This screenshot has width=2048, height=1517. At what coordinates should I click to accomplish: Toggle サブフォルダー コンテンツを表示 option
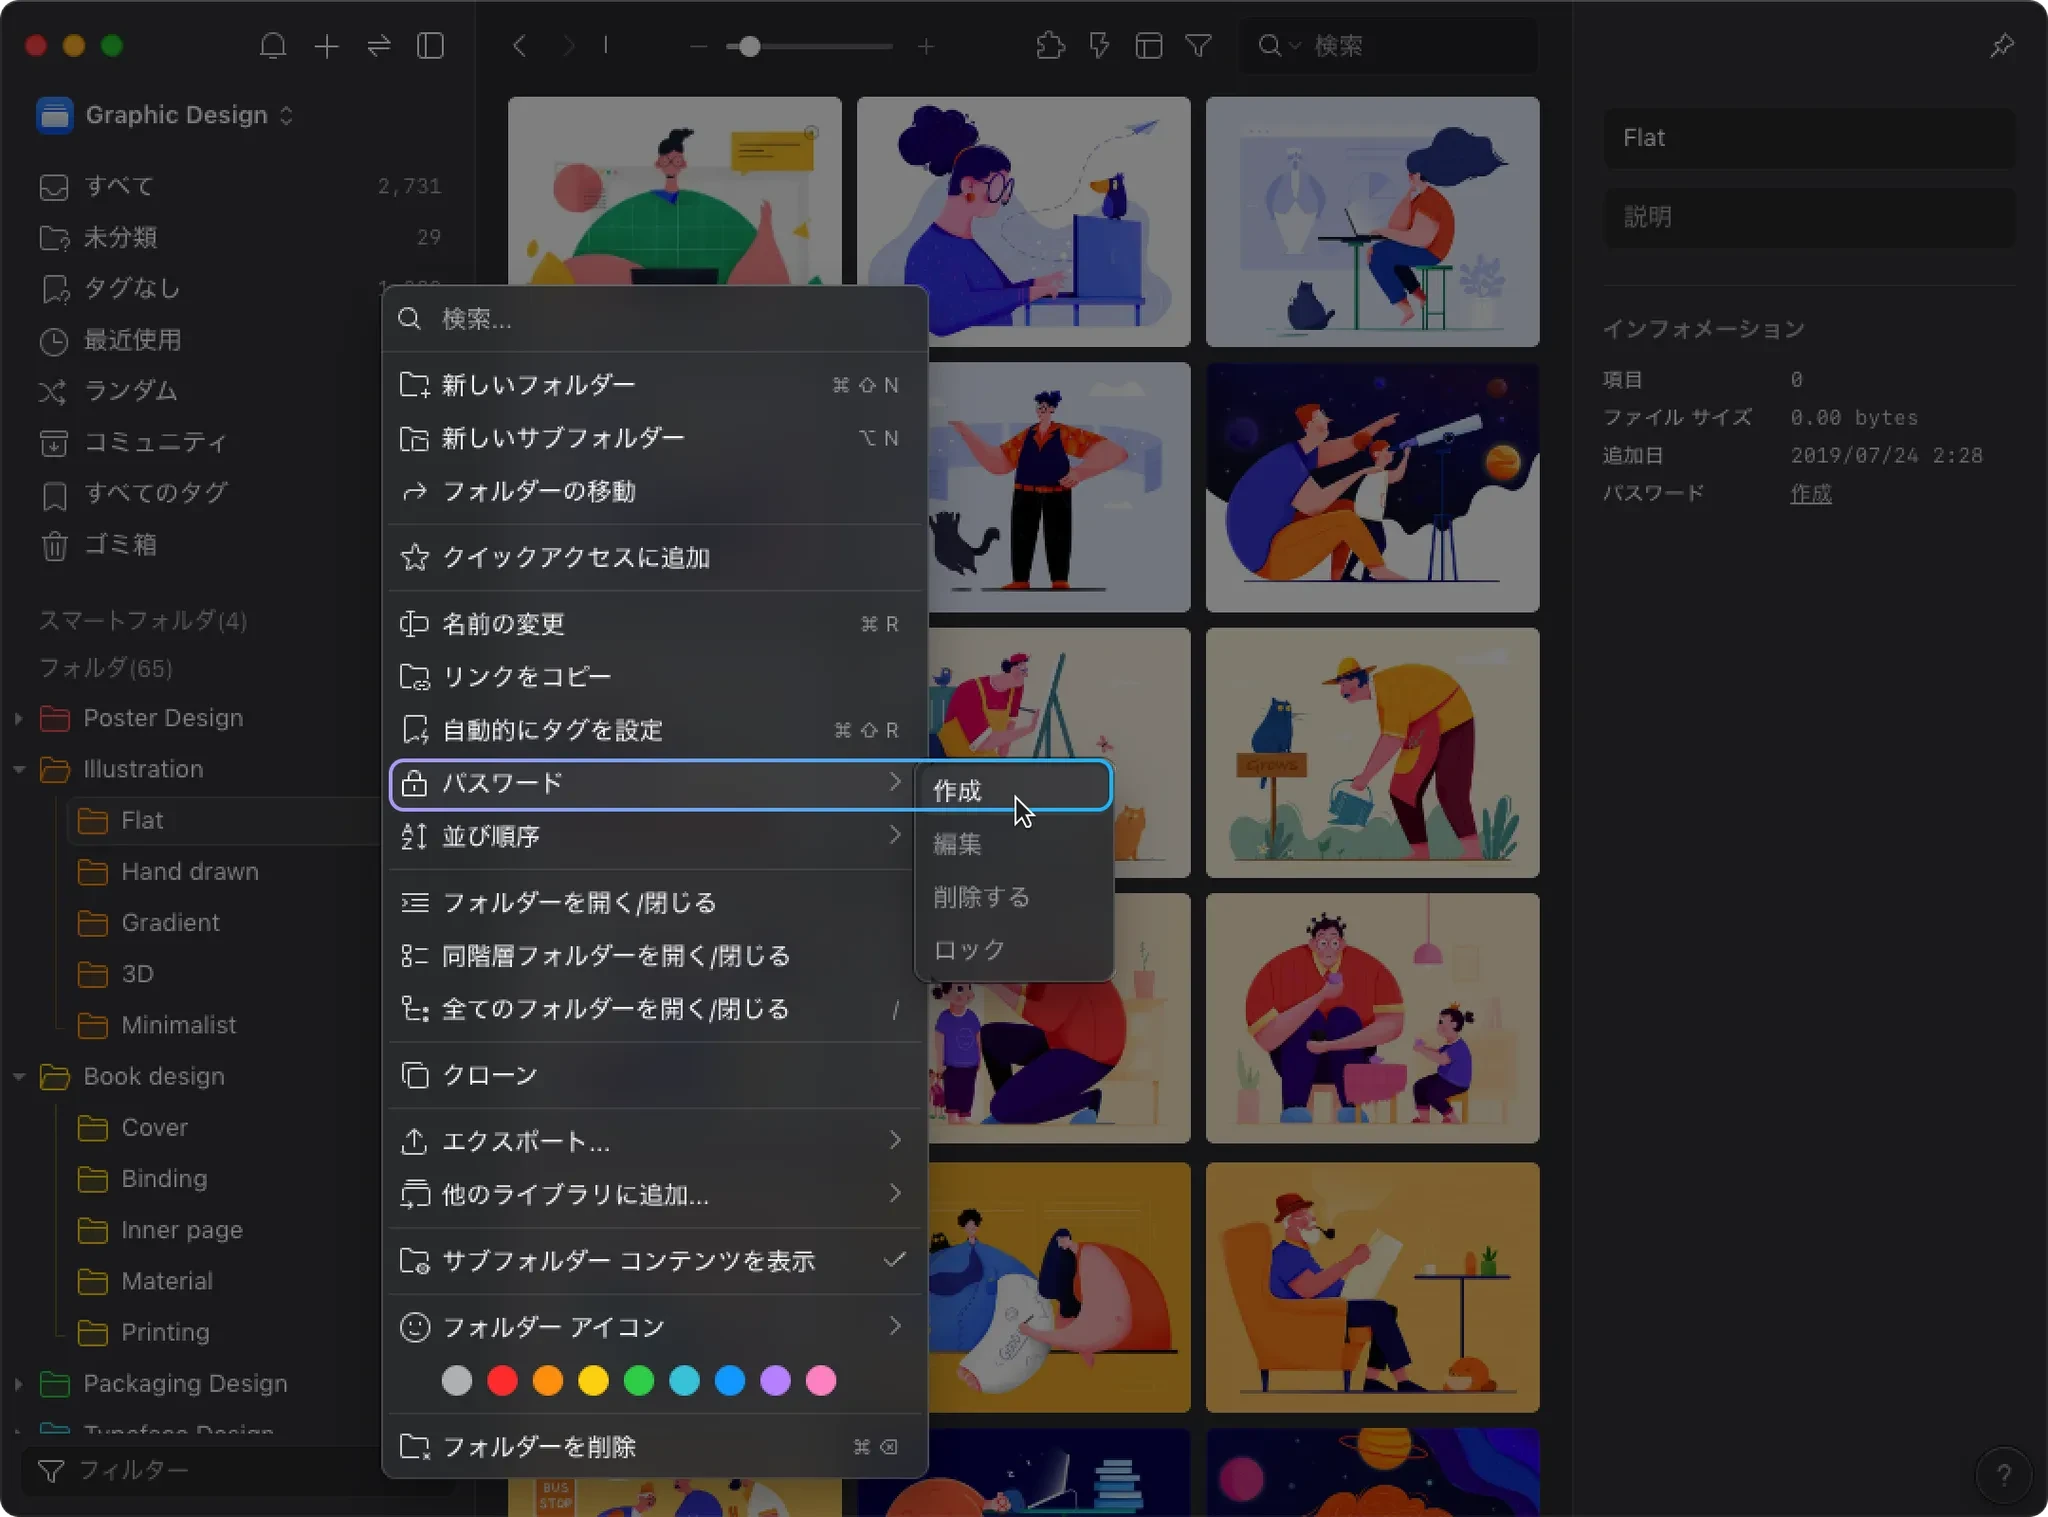tap(654, 1261)
